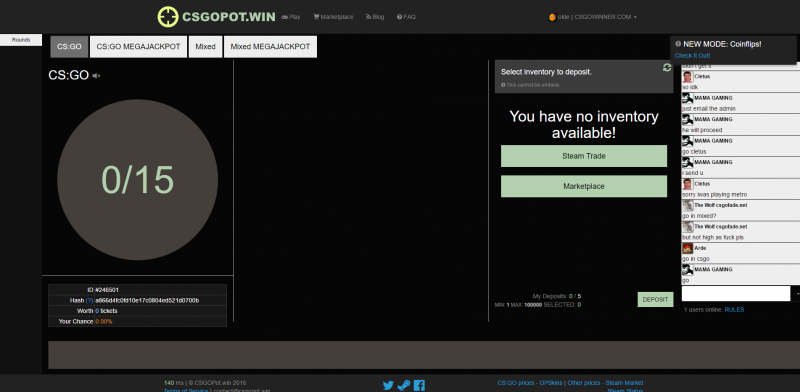Open the chat RULES link

click(x=734, y=310)
